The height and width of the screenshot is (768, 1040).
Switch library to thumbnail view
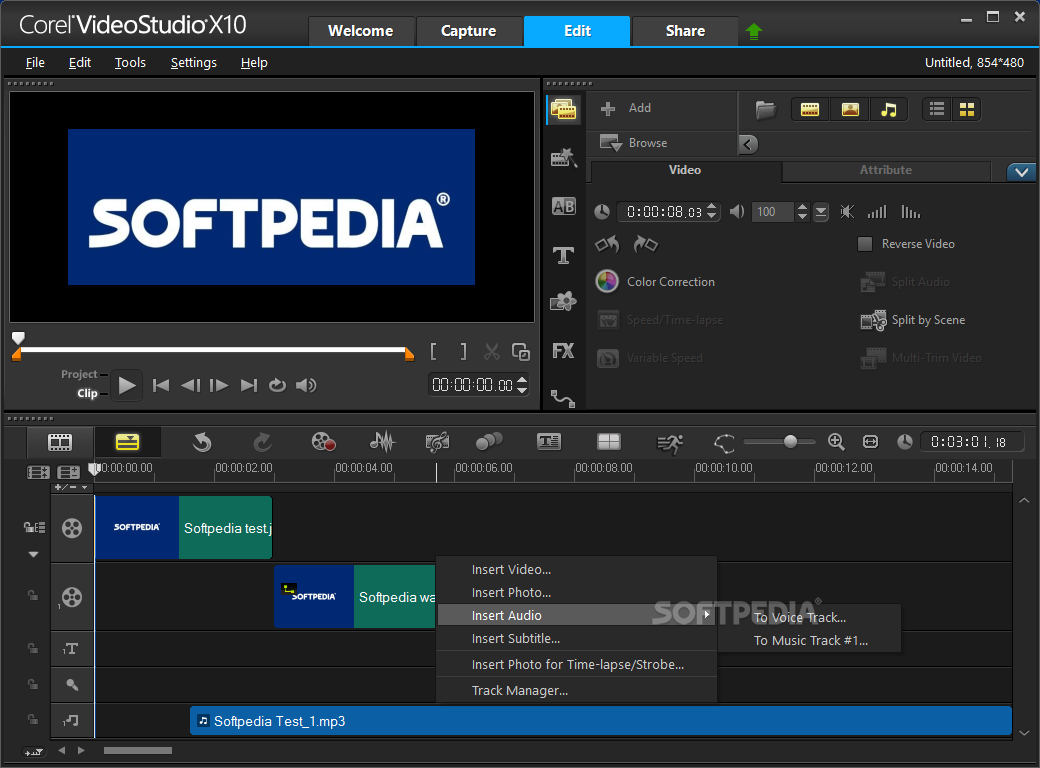pos(966,109)
